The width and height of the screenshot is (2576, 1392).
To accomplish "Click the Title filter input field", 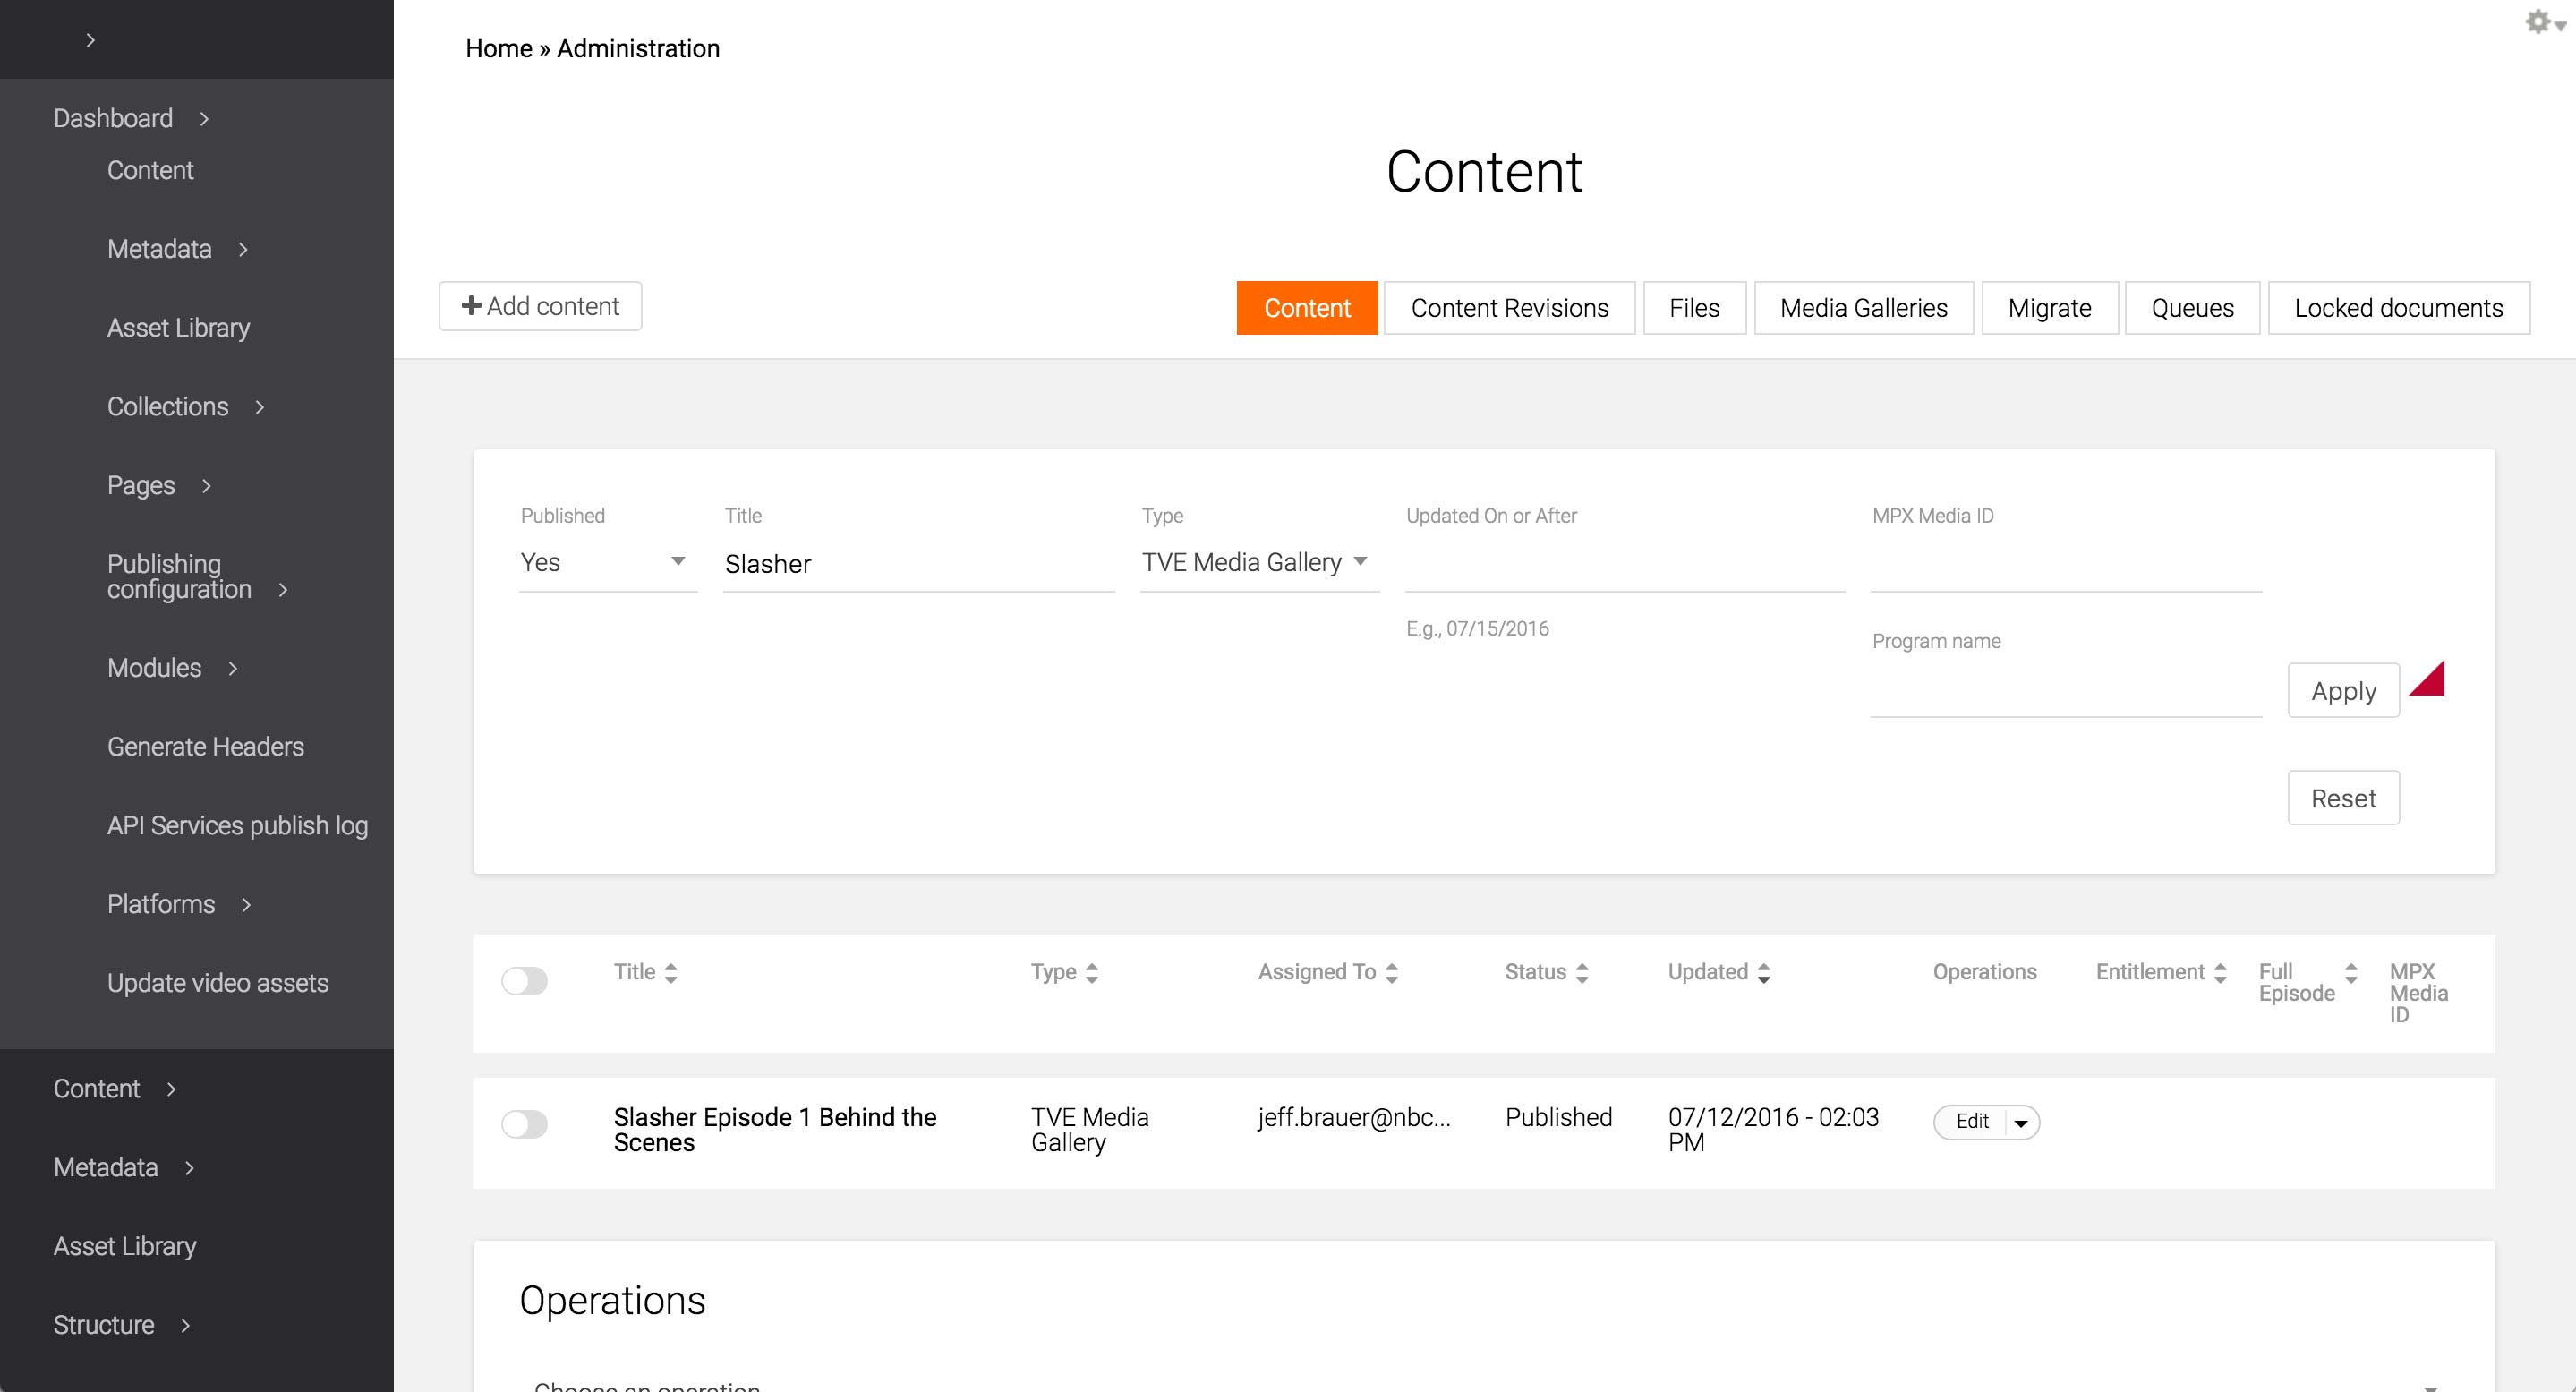I will coord(917,564).
